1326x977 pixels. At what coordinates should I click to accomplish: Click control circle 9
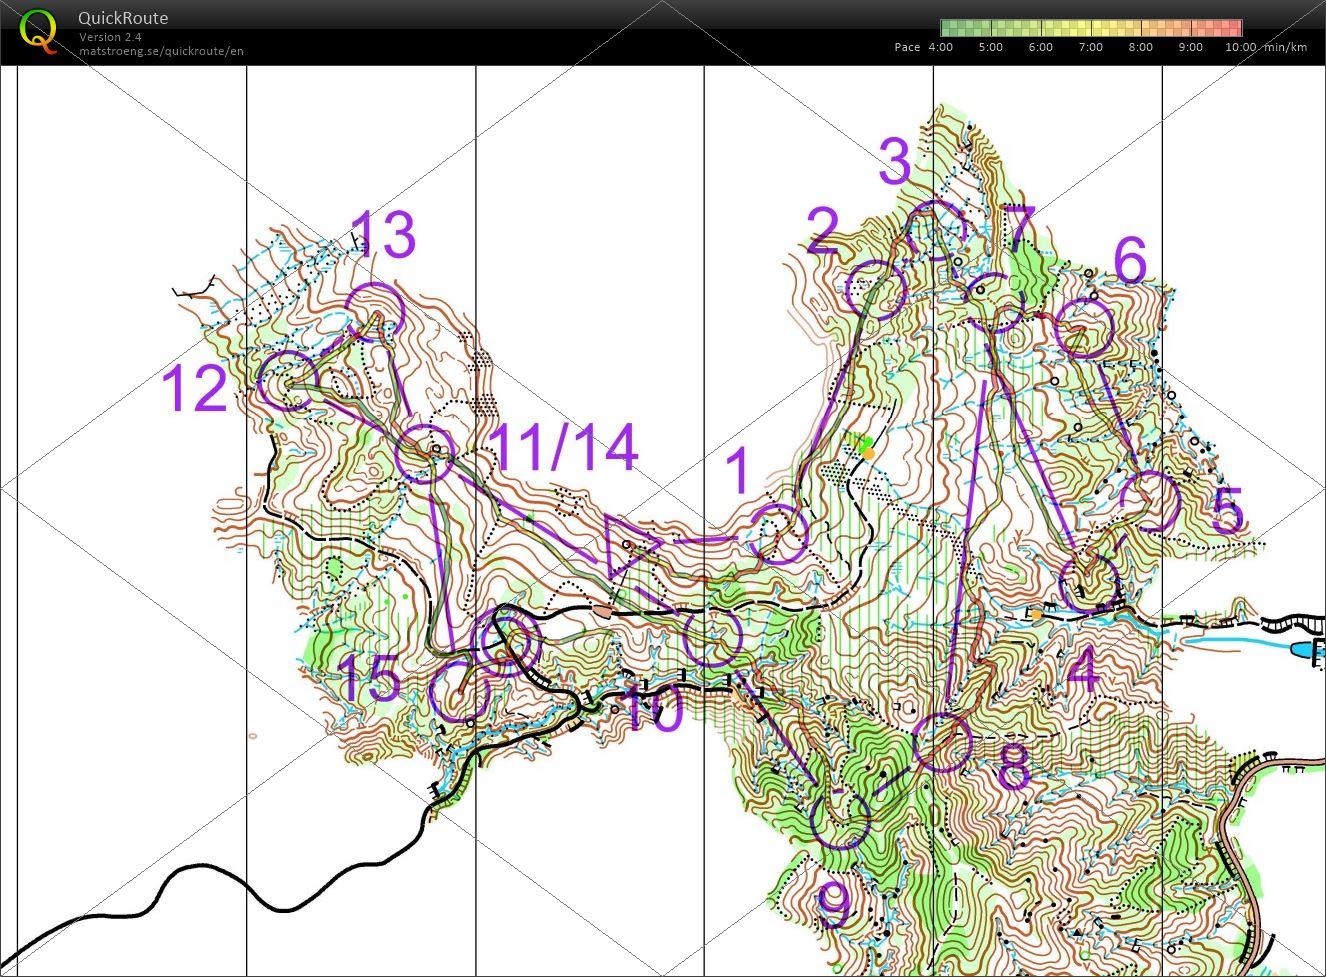[x=840, y=819]
